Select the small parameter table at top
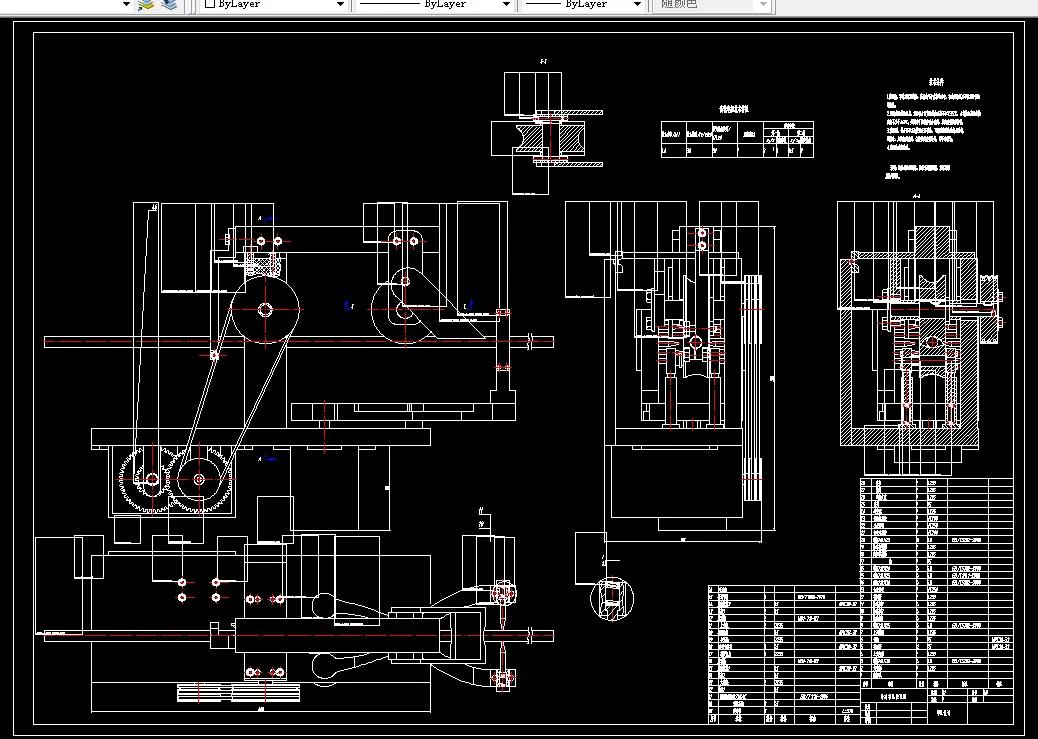 [x=737, y=139]
